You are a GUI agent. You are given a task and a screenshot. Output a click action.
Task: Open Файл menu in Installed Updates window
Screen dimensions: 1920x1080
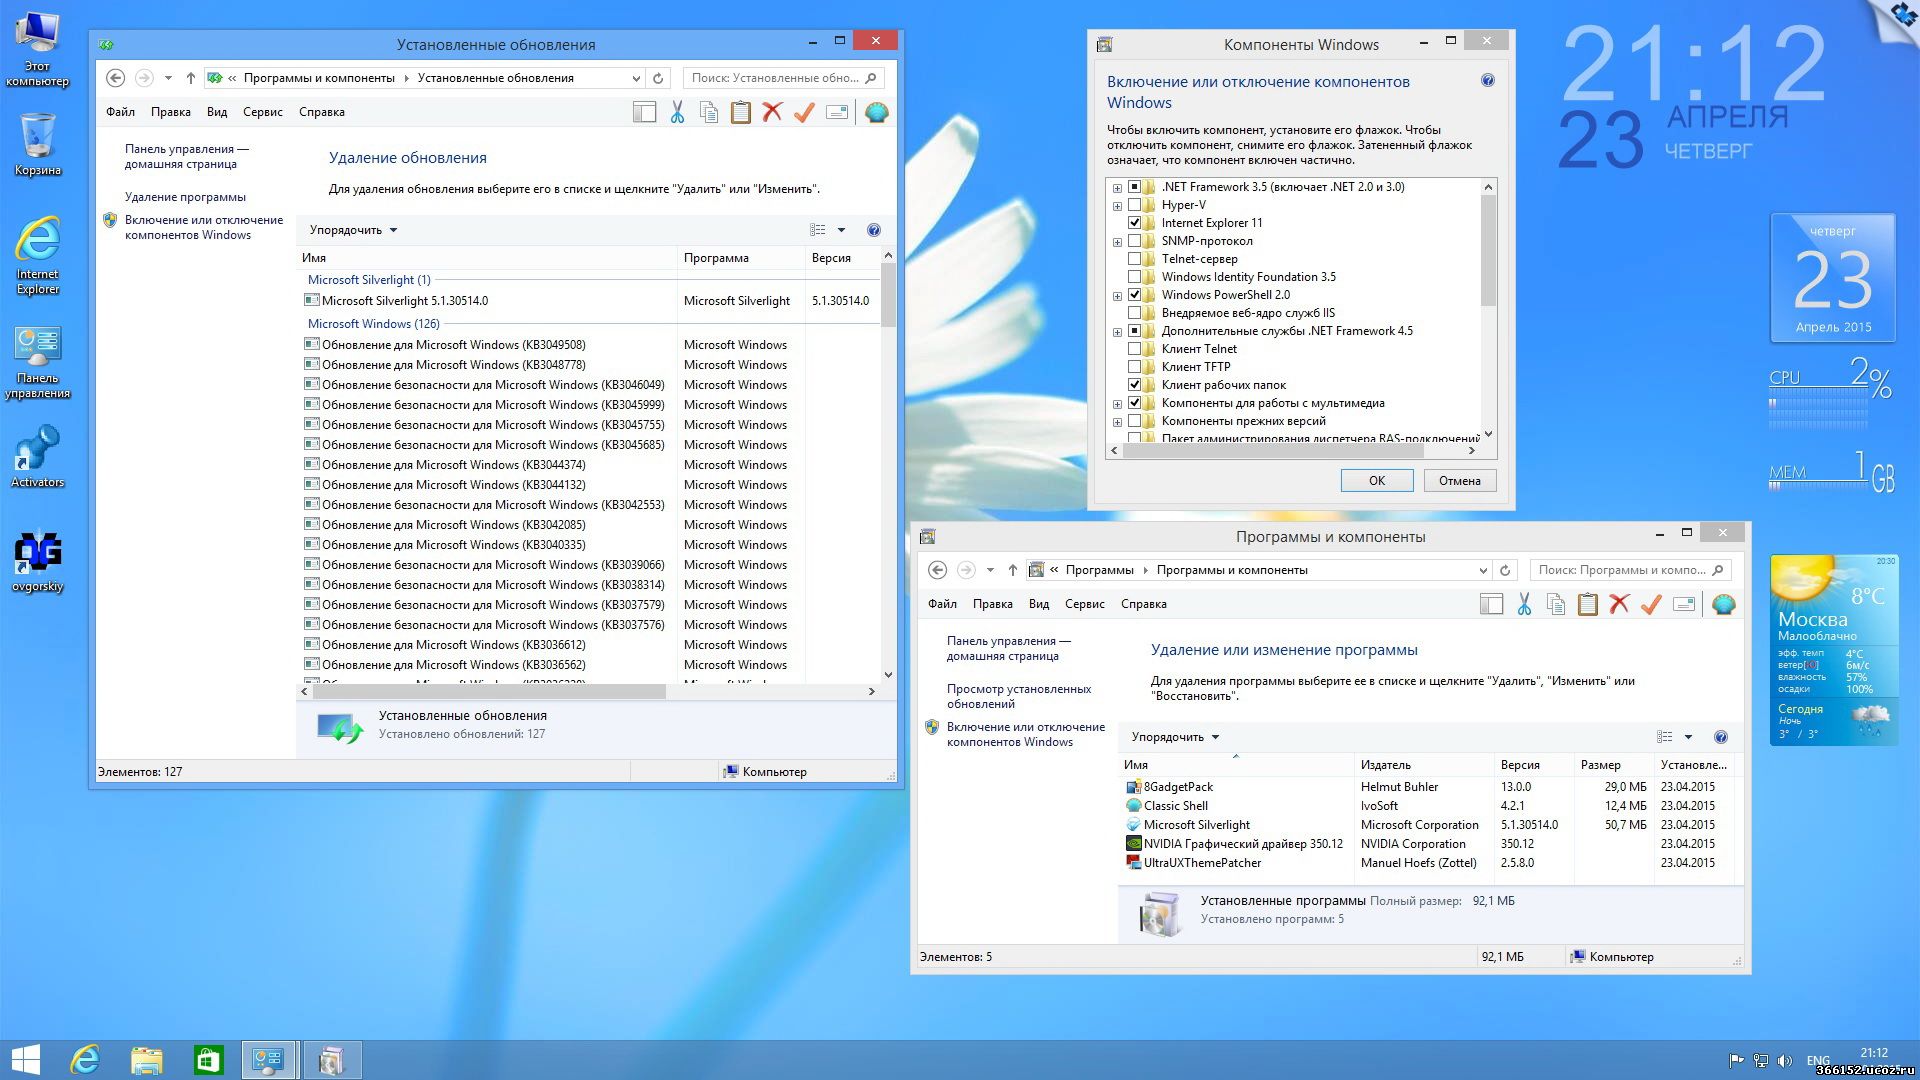[120, 112]
